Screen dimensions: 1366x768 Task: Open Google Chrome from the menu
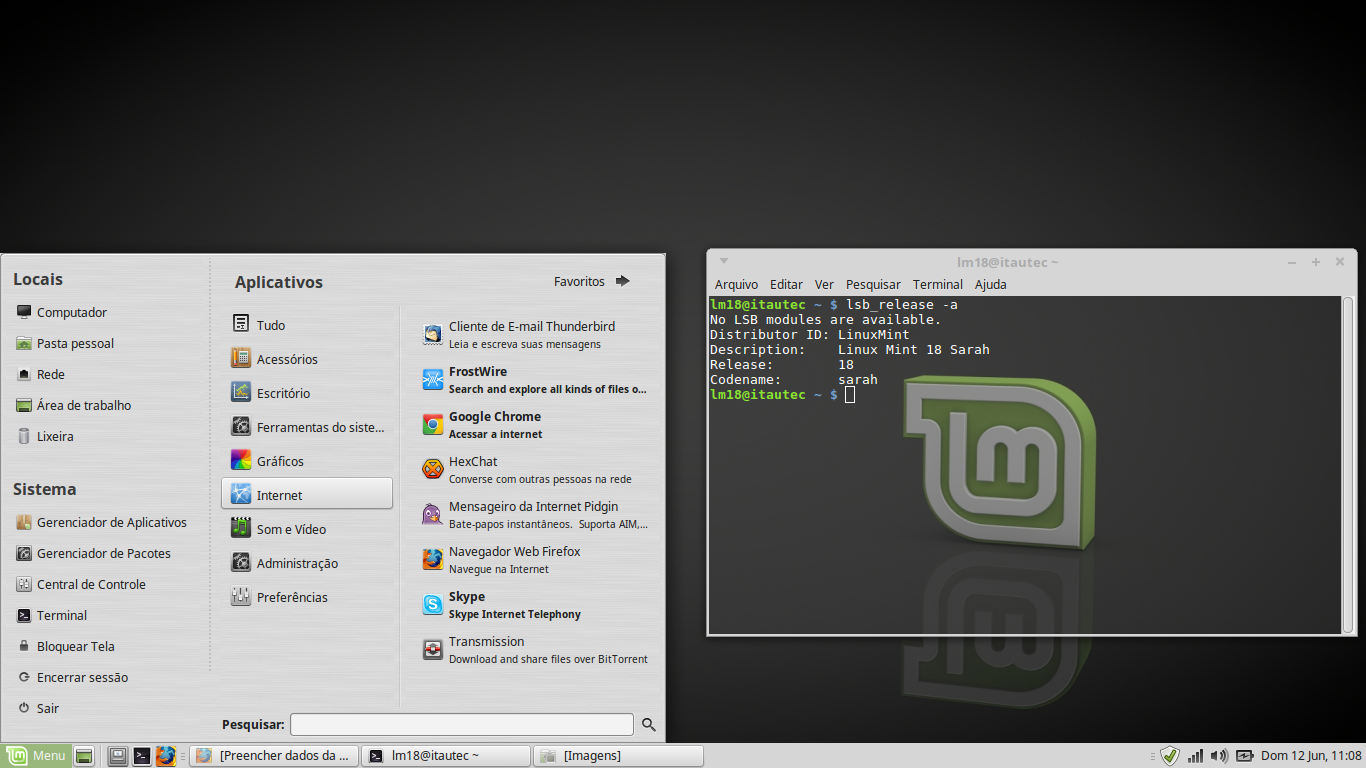click(534, 425)
